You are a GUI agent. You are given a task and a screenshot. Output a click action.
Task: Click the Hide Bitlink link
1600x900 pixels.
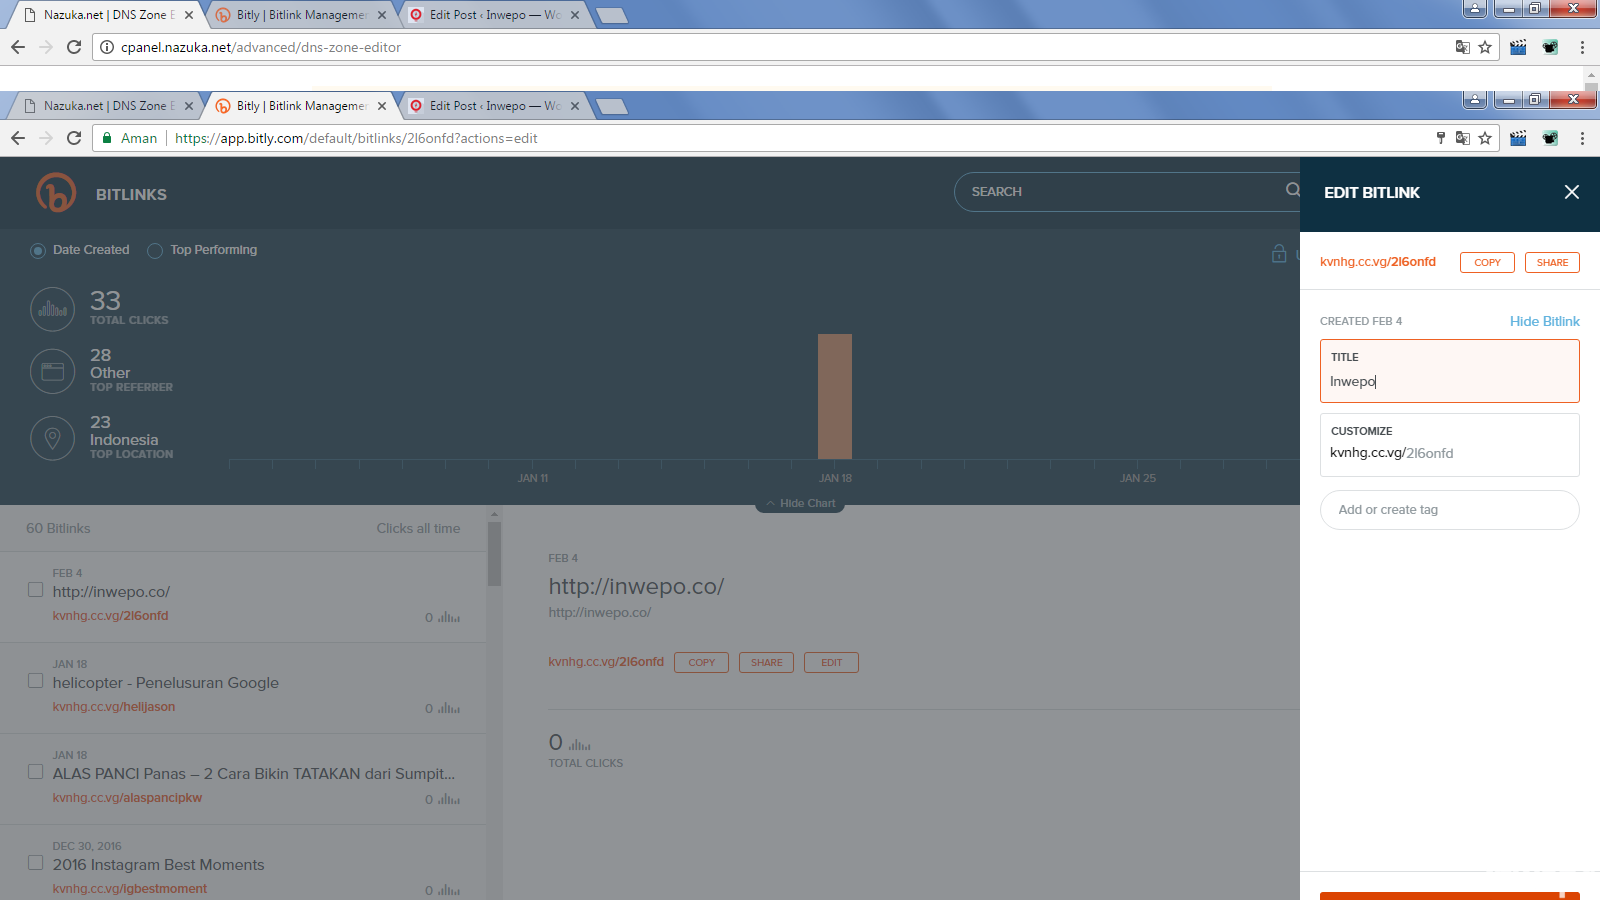tap(1544, 321)
